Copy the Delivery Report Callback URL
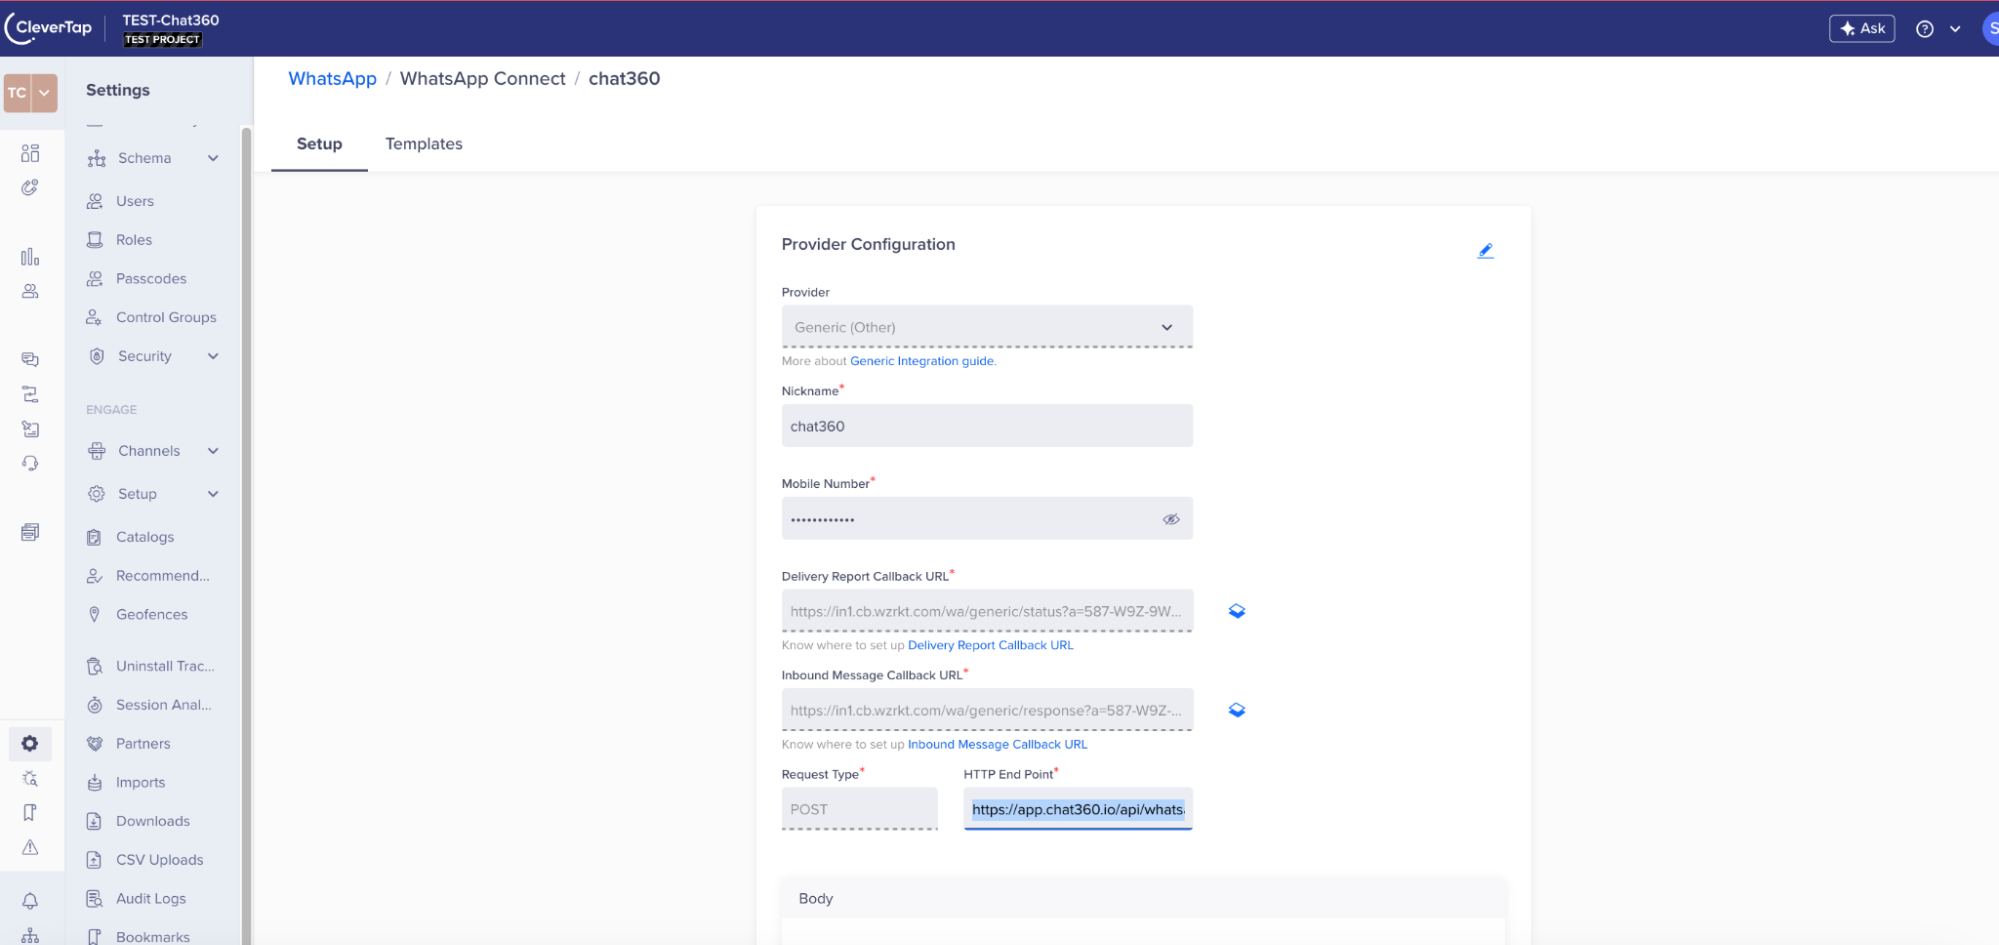Image resolution: width=1999 pixels, height=945 pixels. tap(1237, 611)
